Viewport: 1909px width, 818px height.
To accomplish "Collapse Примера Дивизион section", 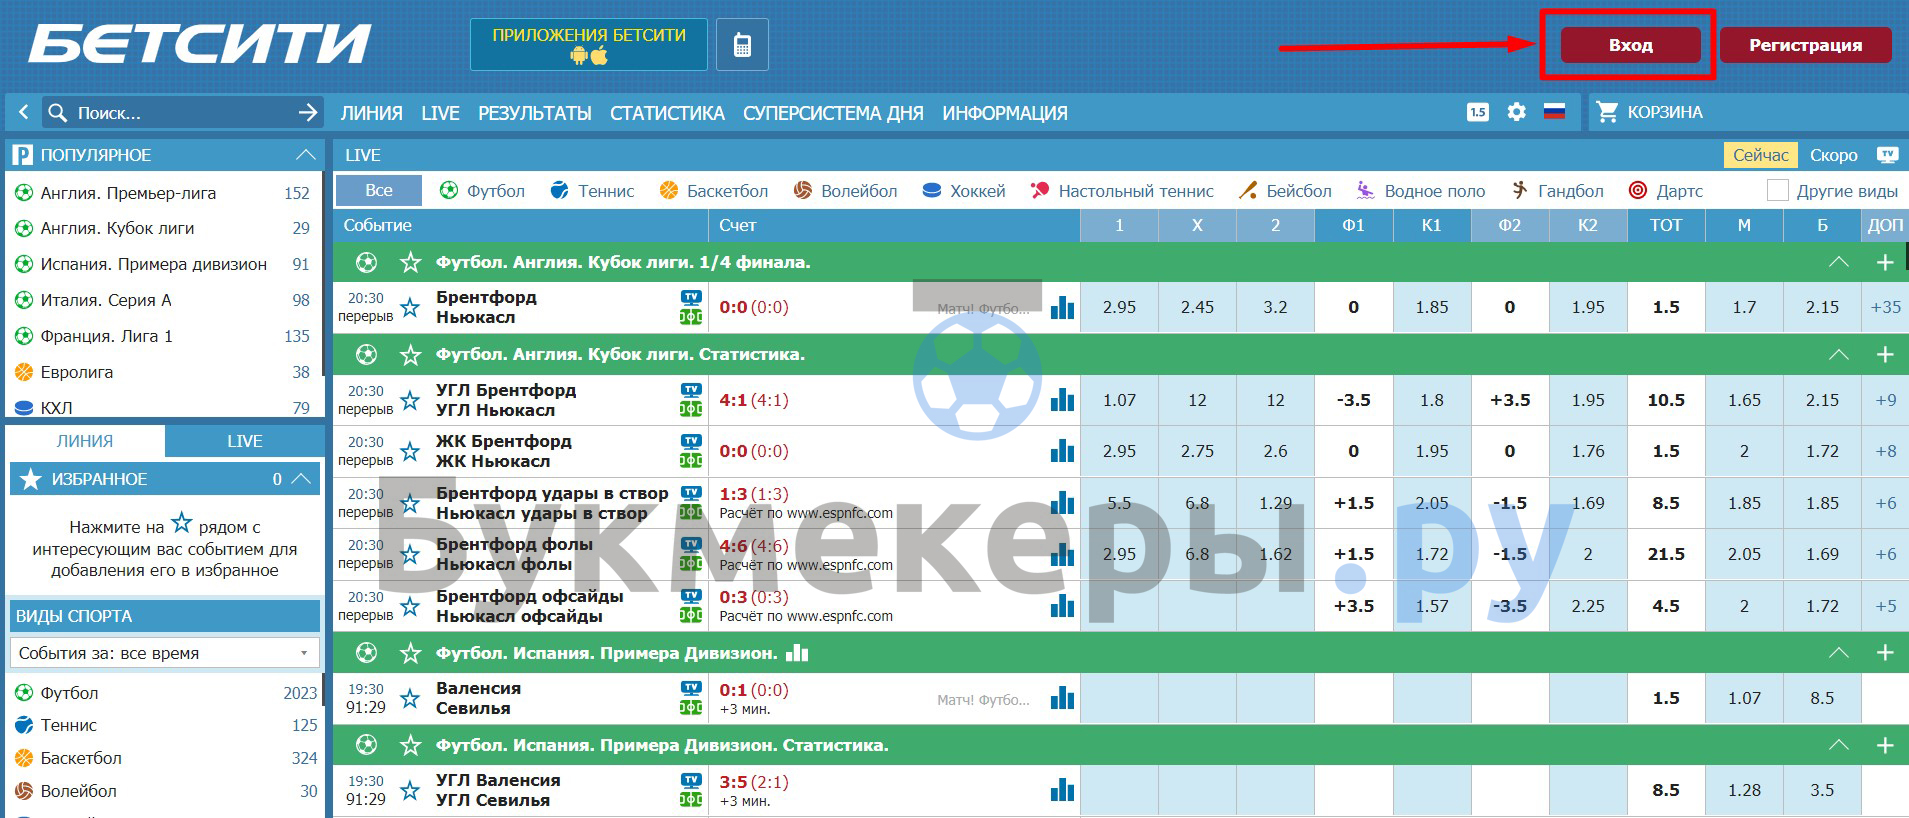I will point(1838,653).
